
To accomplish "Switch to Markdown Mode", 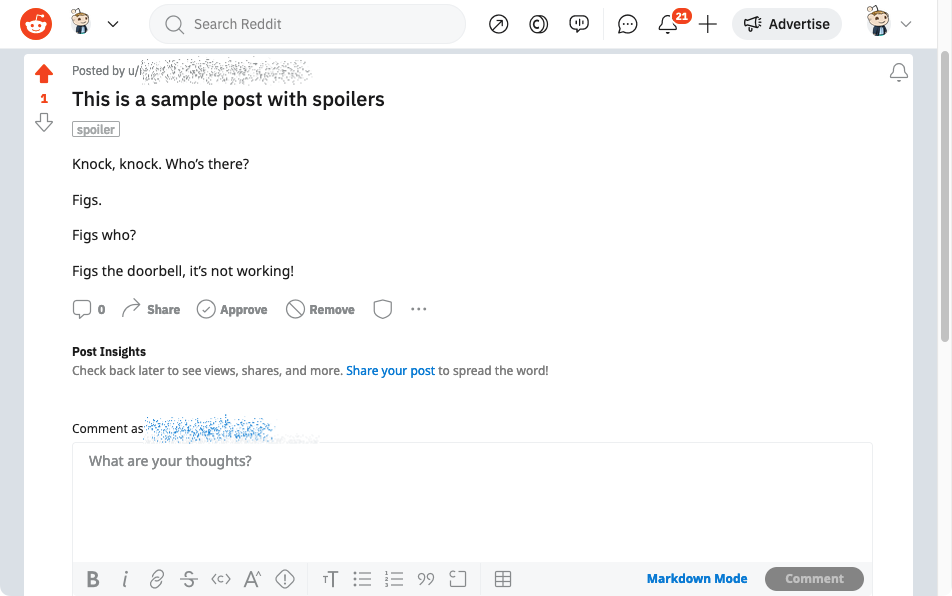I will point(696,578).
